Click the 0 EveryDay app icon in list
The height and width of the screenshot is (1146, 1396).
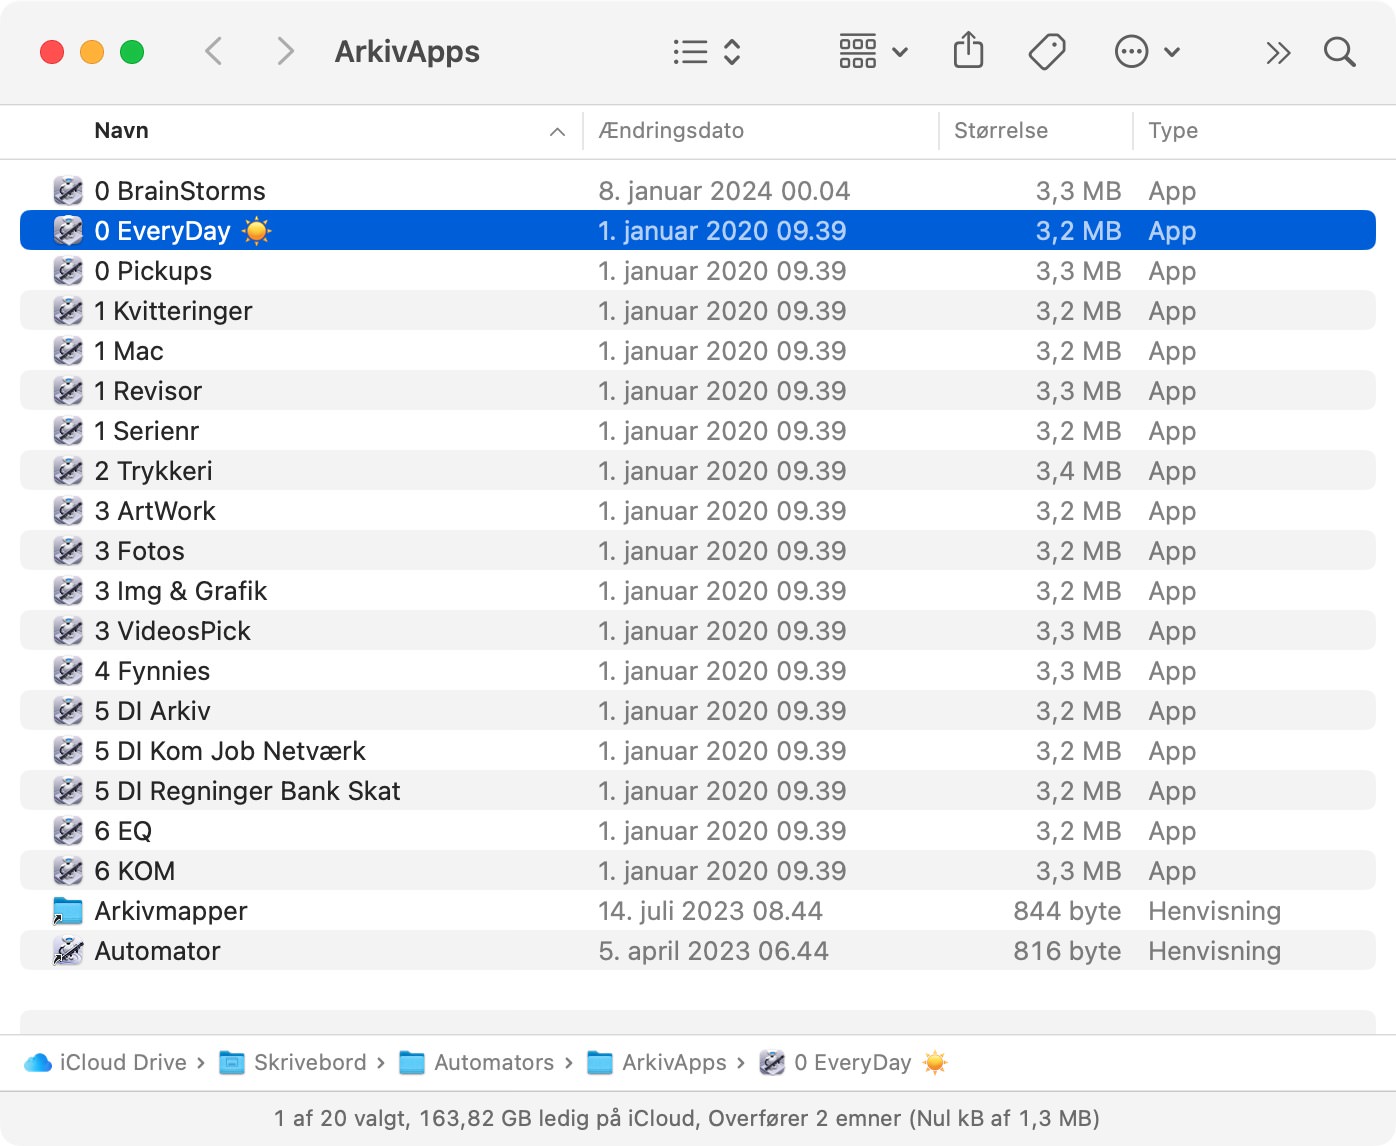point(68,230)
